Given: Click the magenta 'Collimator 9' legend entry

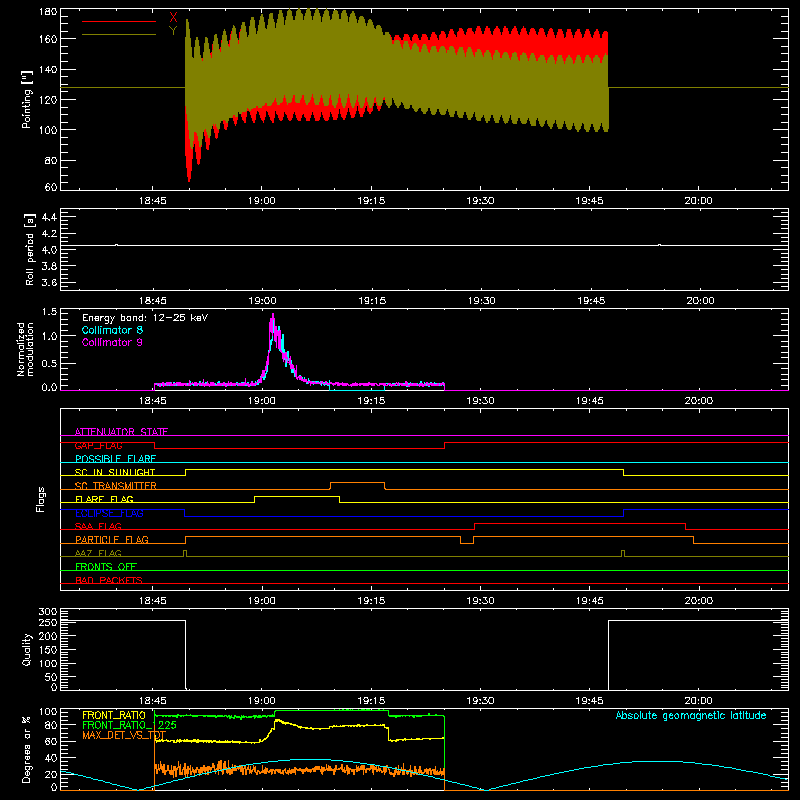Looking at the screenshot, I should tap(112, 342).
